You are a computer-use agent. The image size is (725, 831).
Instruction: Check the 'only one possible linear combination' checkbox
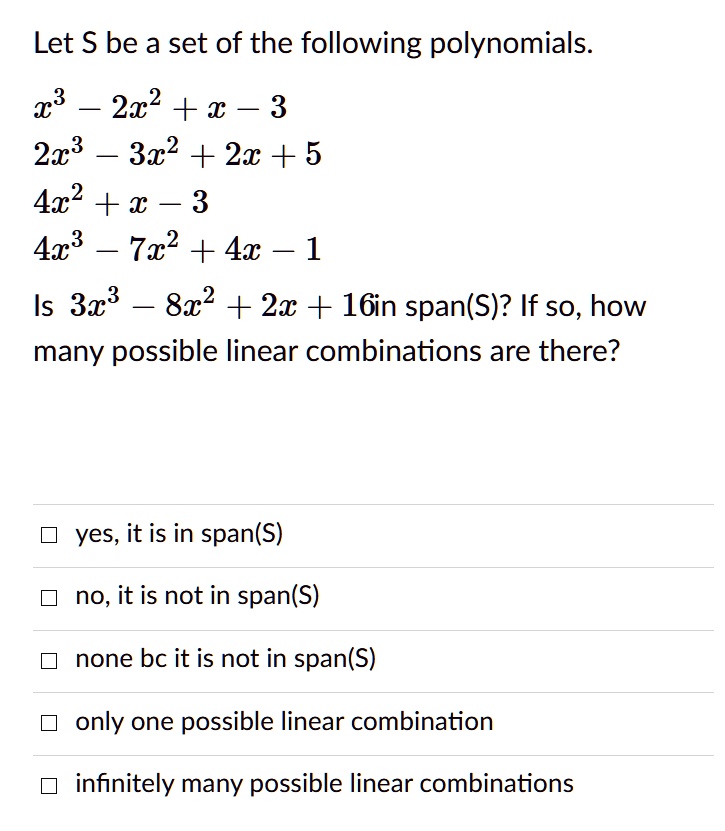point(47,722)
